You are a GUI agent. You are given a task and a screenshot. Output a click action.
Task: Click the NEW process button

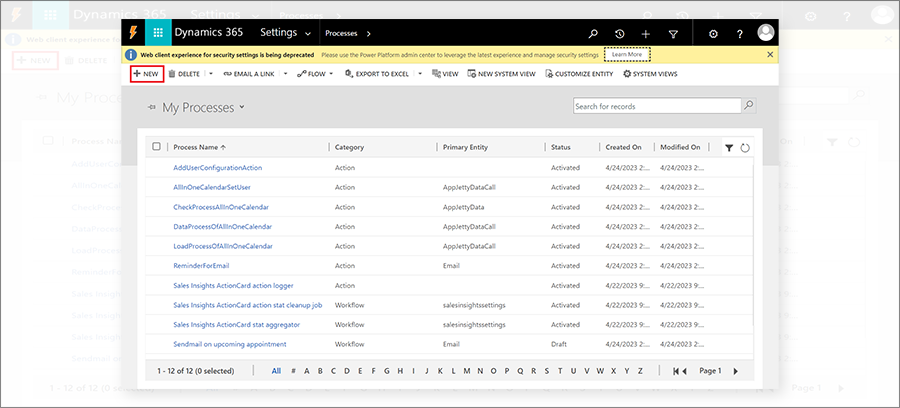click(x=148, y=74)
